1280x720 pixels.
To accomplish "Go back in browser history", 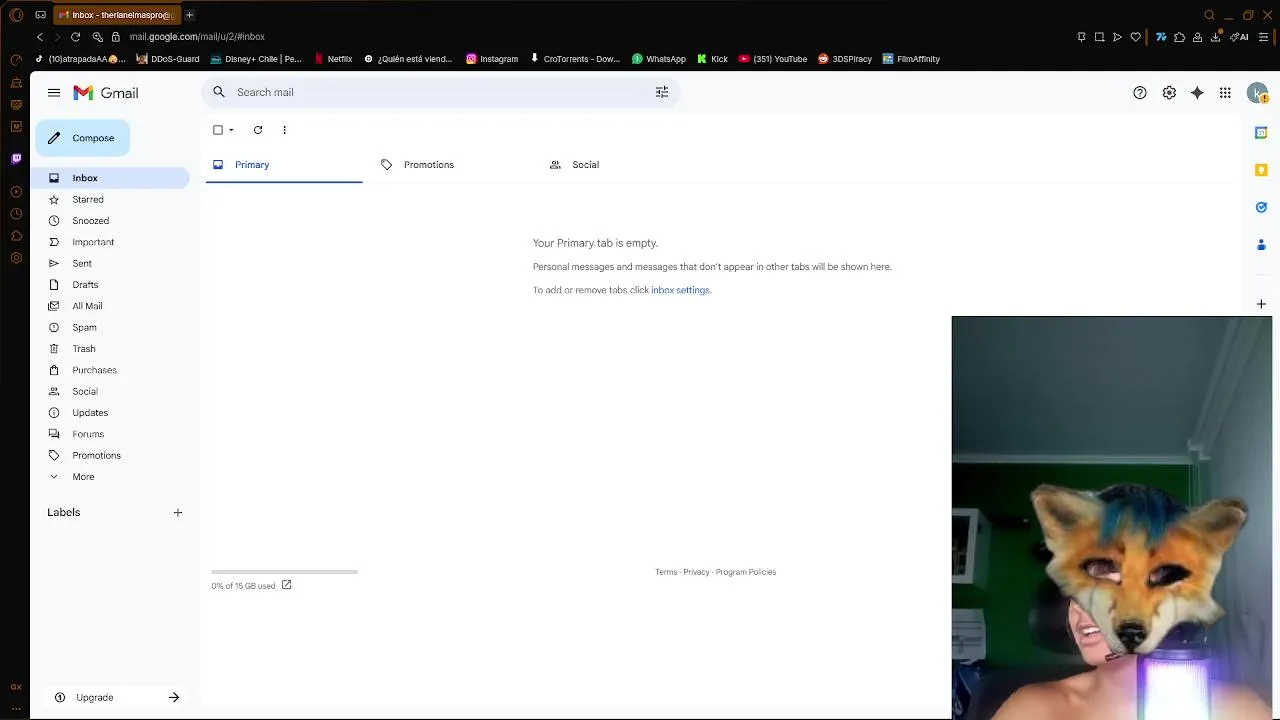I will (x=40, y=37).
